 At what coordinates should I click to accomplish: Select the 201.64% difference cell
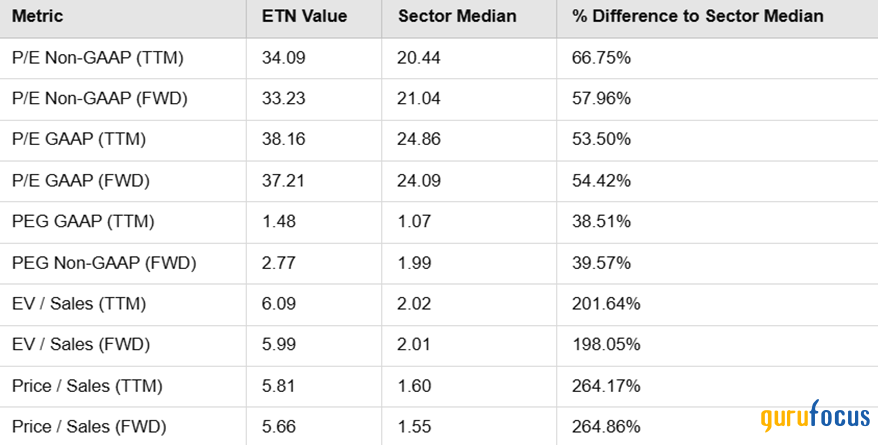click(x=606, y=304)
